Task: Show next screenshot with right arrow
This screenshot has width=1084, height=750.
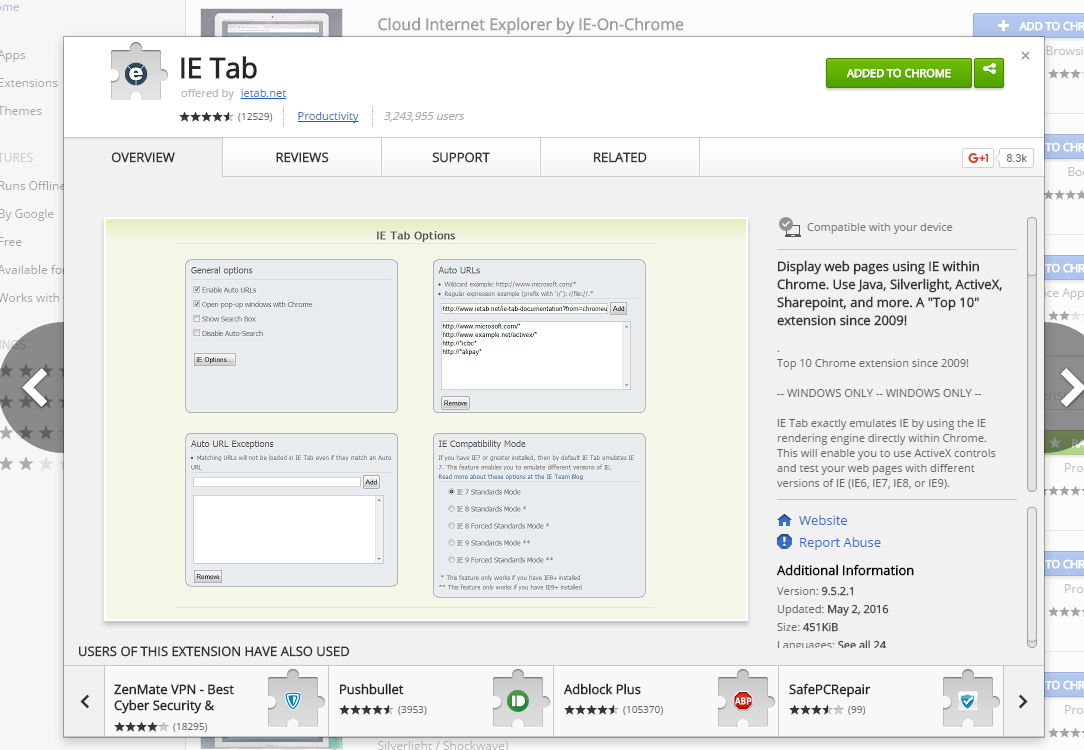Action: (x=1070, y=387)
